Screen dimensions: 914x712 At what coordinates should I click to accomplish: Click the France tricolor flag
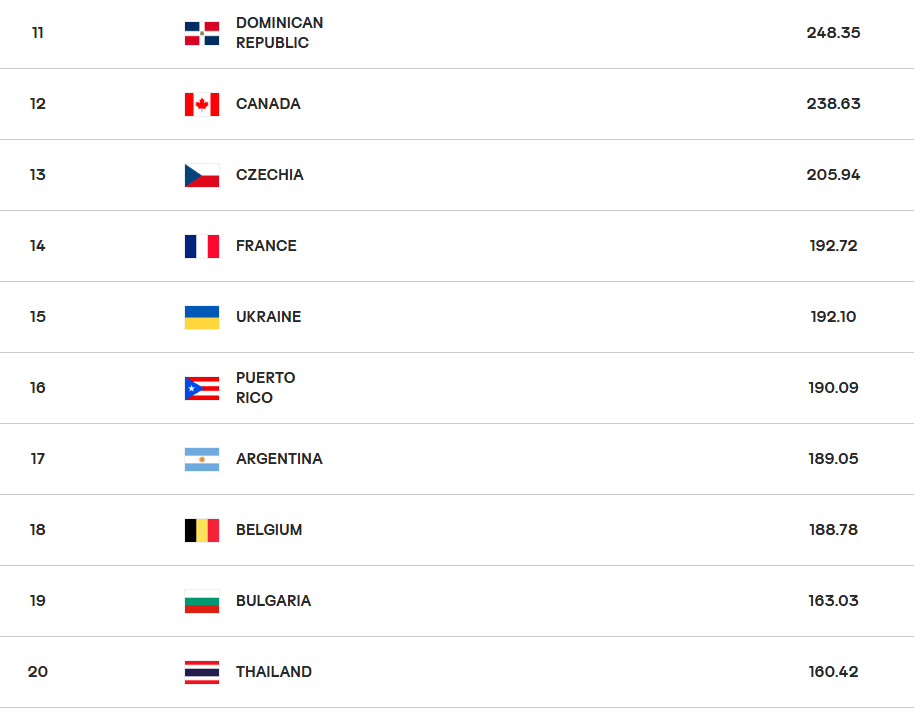point(202,246)
